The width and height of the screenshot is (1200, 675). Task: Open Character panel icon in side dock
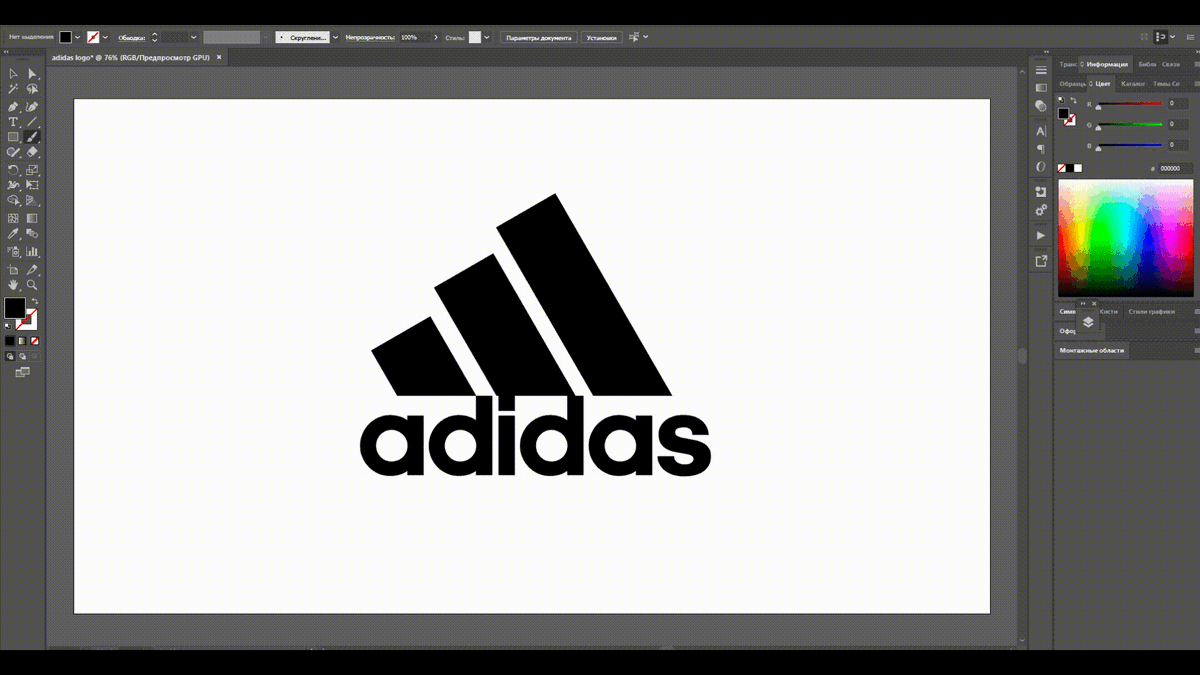[1041, 131]
